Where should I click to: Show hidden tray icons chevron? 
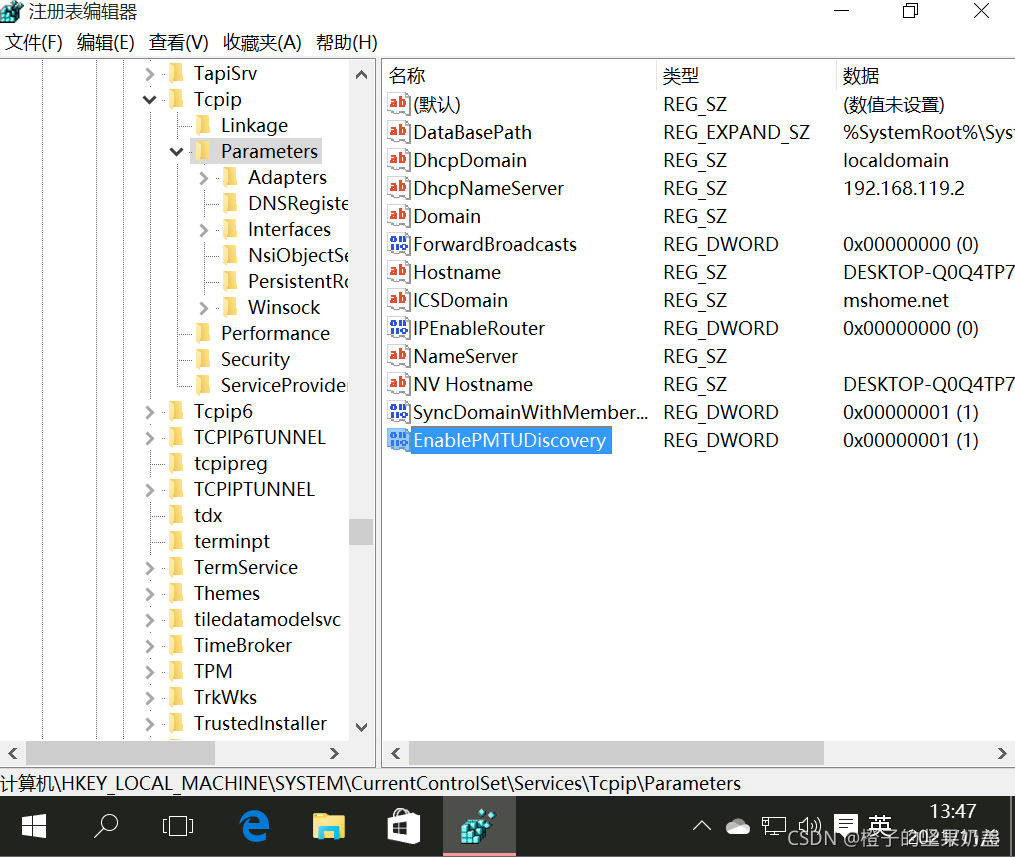click(x=702, y=826)
